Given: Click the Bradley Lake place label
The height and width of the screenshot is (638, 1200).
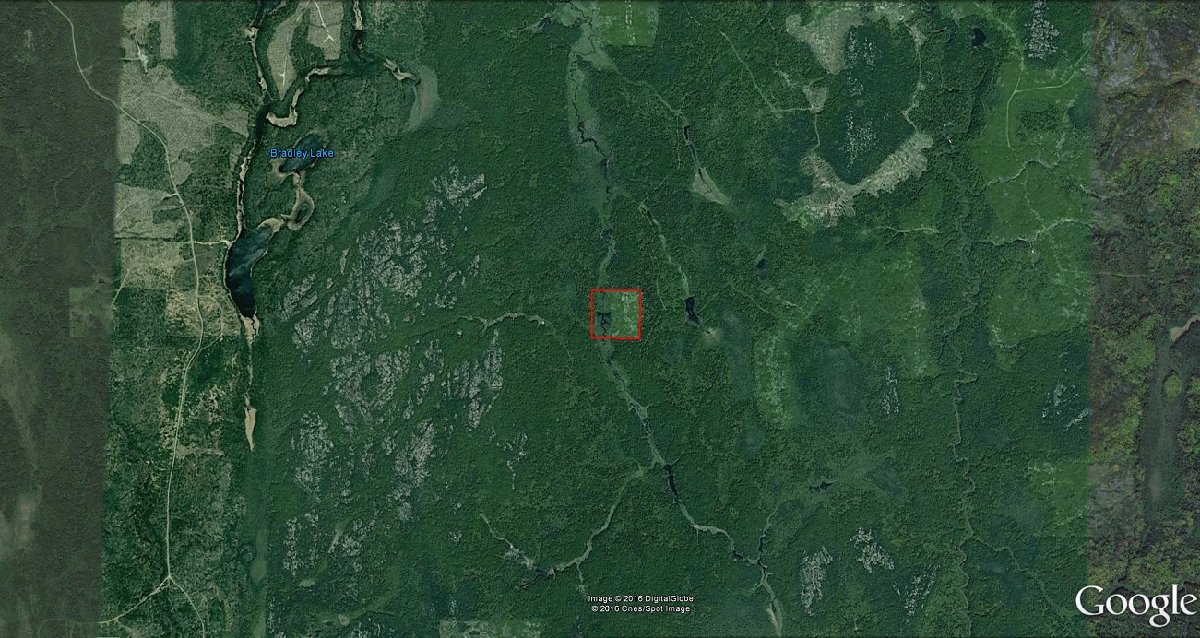Looking at the screenshot, I should click(302, 153).
